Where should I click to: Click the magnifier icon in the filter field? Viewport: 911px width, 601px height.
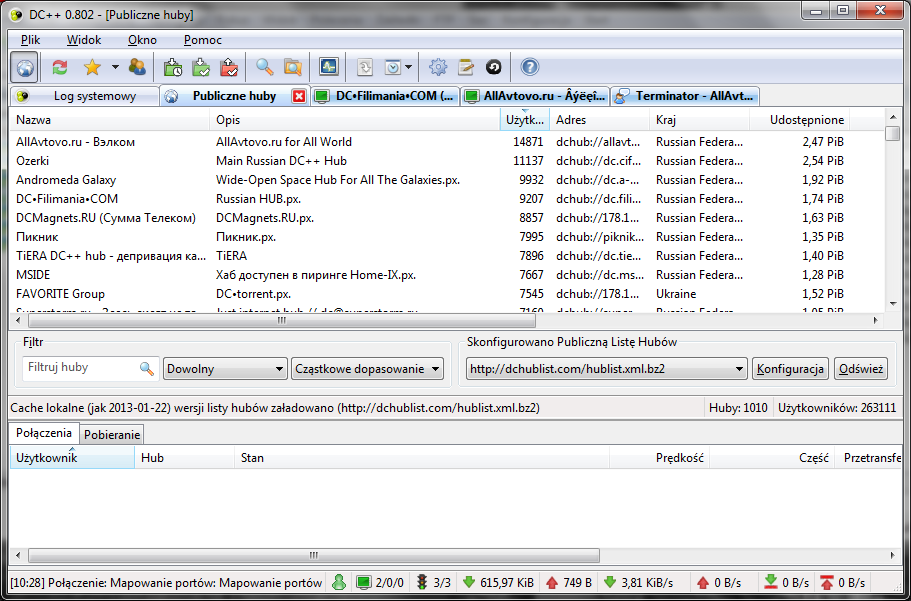point(147,368)
